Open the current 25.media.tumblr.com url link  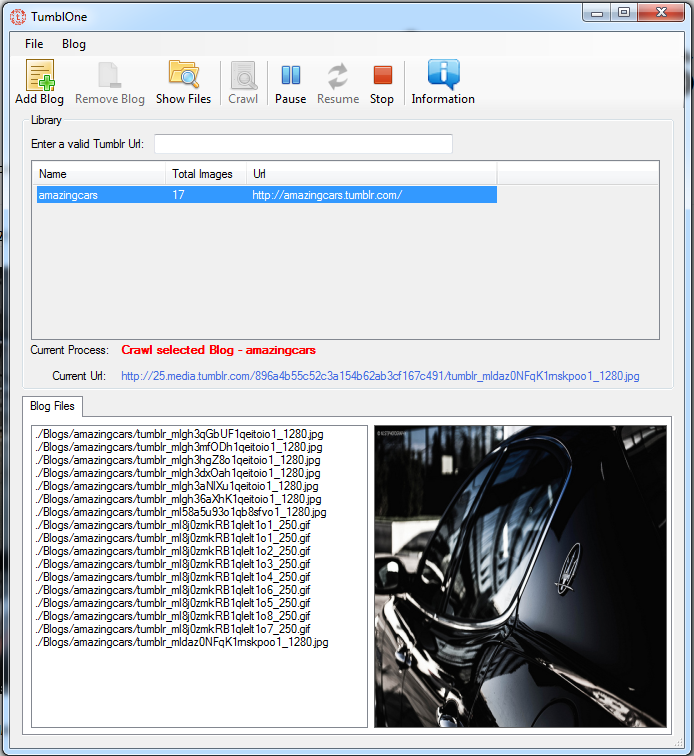pyautogui.click(x=380, y=376)
